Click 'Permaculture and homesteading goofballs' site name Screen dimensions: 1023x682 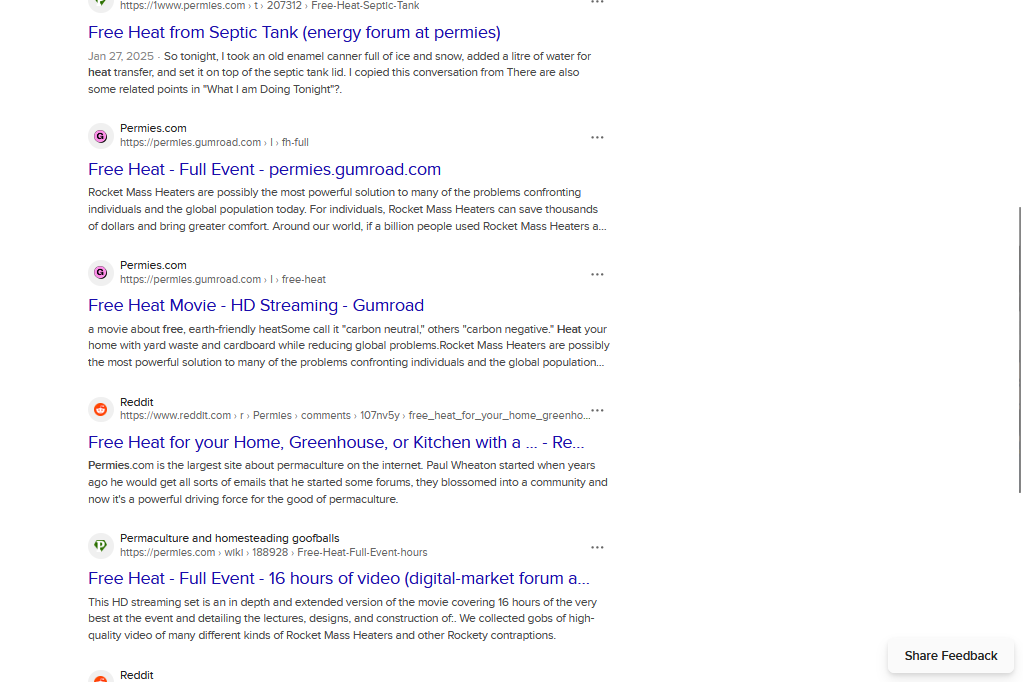pos(230,538)
